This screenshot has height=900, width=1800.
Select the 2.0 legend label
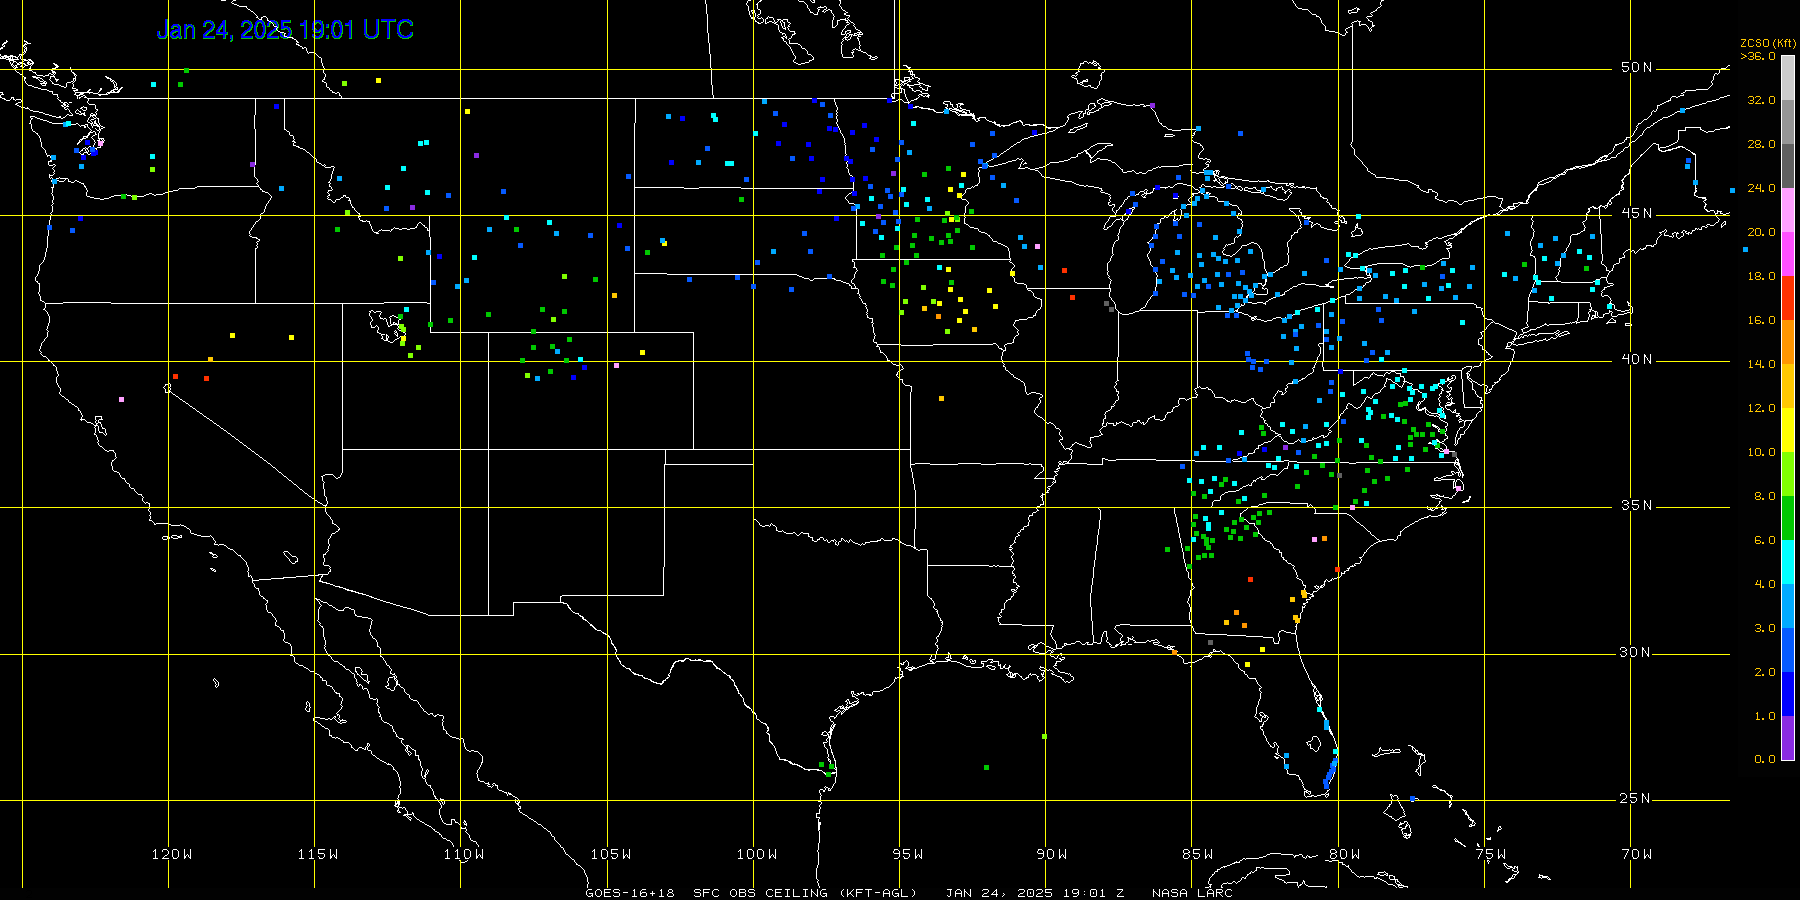click(x=1765, y=672)
